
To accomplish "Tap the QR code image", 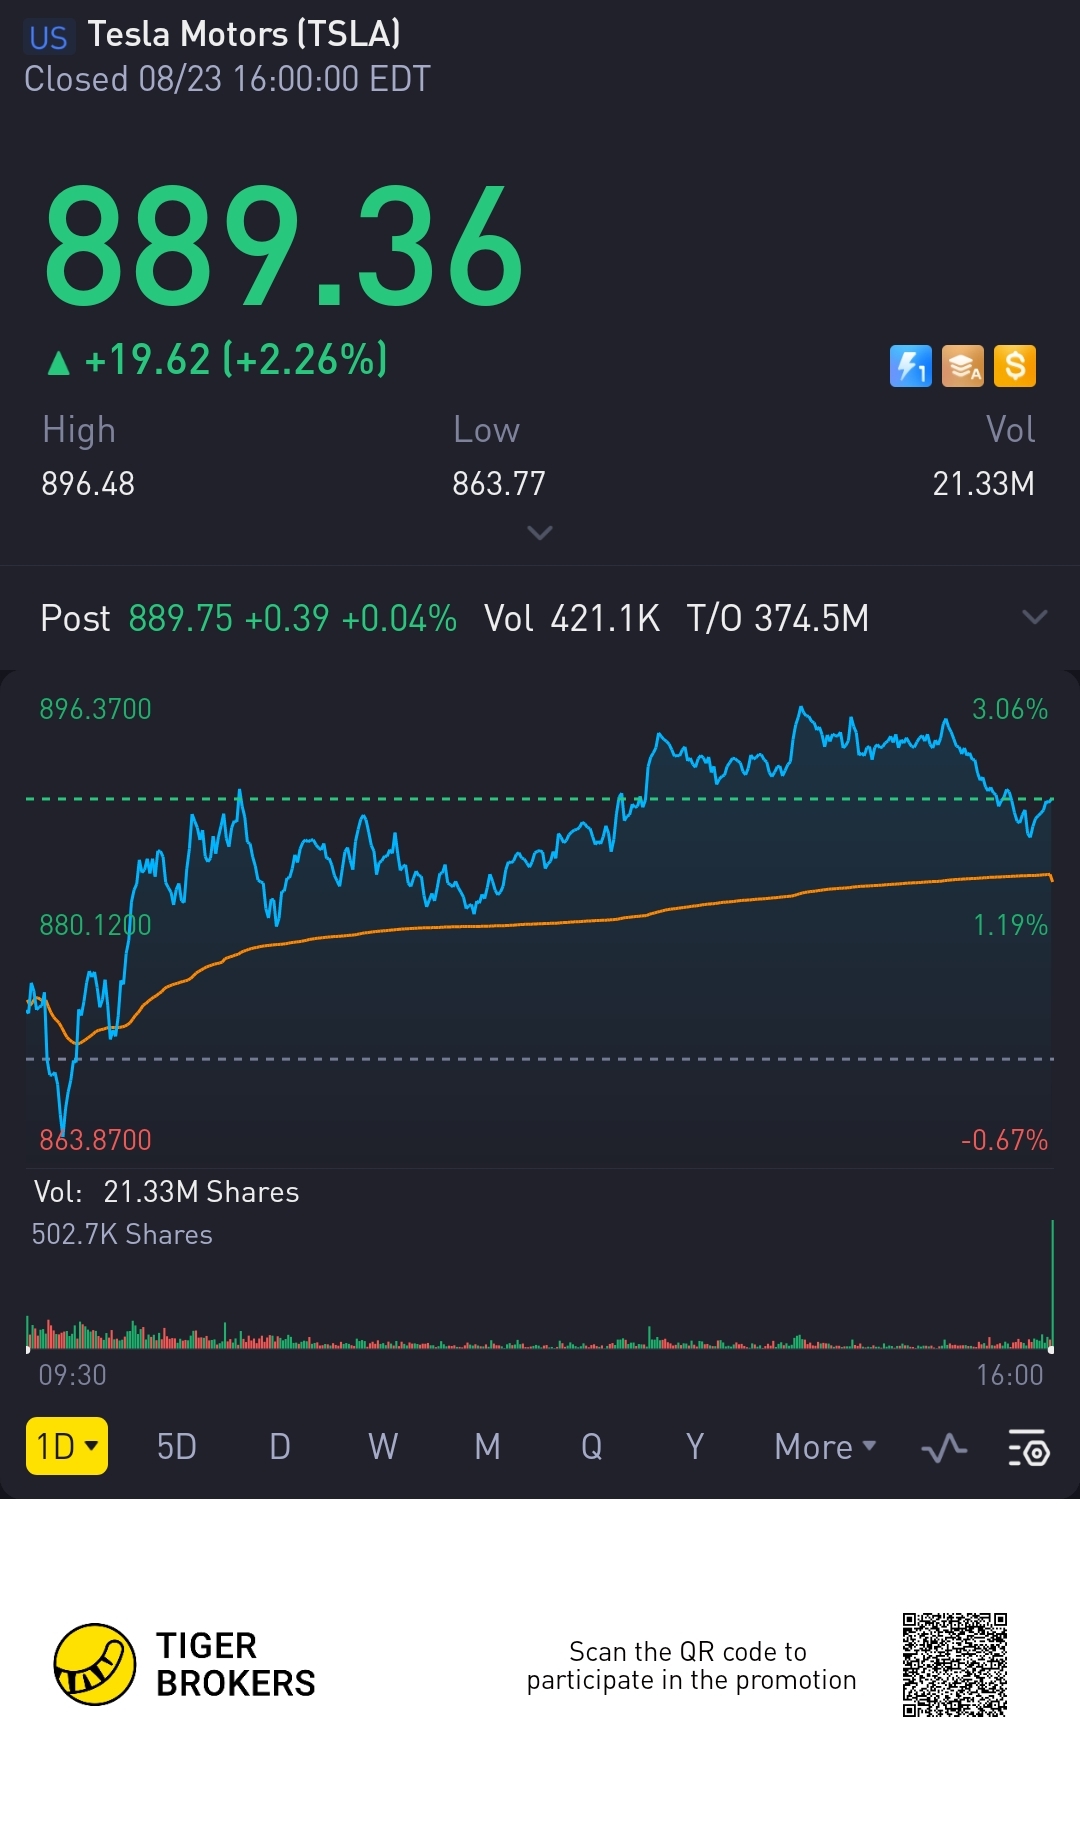I will pyautogui.click(x=954, y=1664).
